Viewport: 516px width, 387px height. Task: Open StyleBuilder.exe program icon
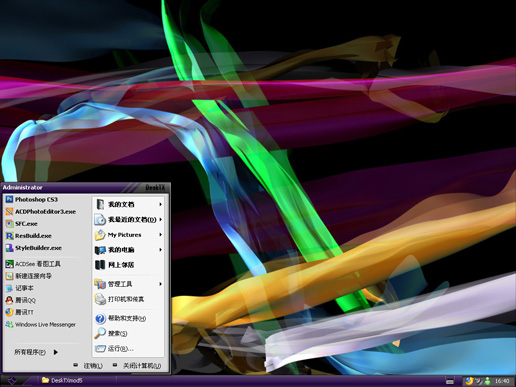click(x=9, y=248)
